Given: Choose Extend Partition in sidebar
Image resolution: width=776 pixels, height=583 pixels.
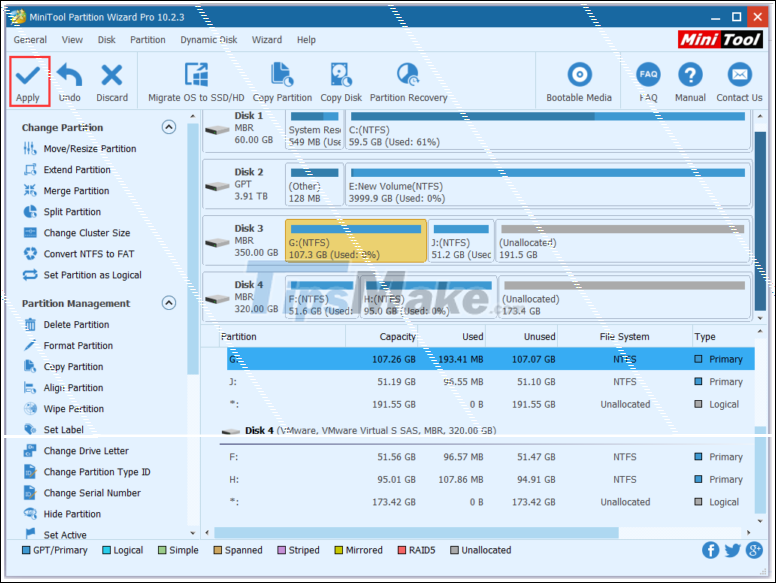Looking at the screenshot, I should [67, 170].
